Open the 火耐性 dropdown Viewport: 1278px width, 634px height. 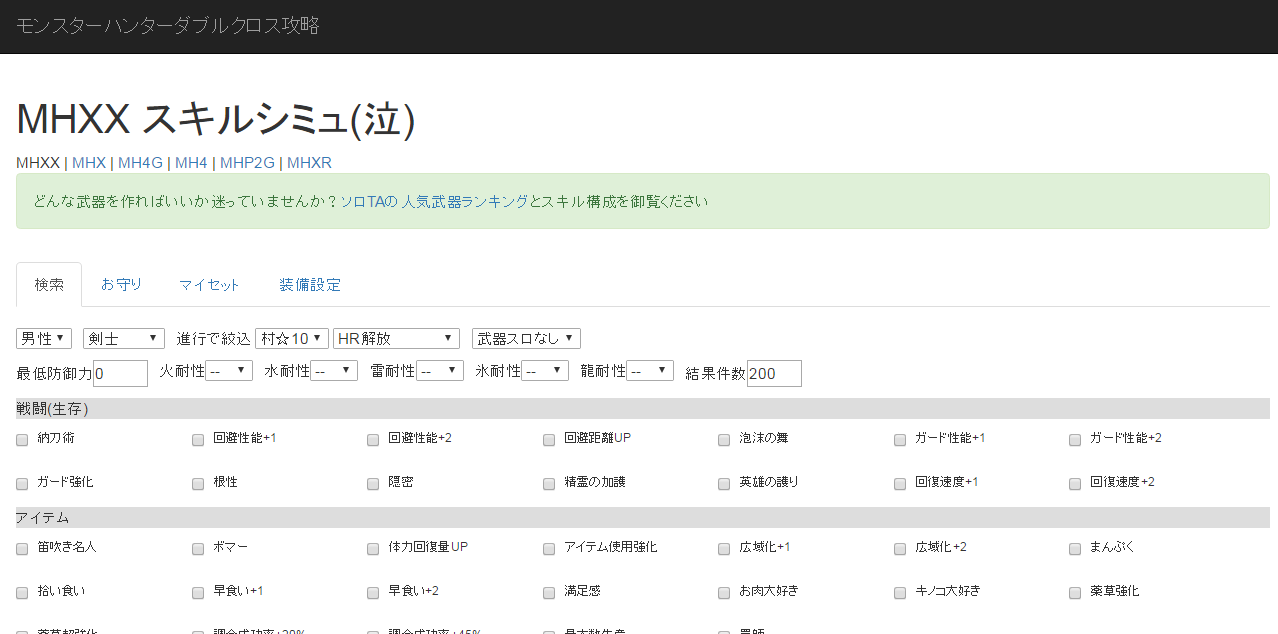click(230, 371)
